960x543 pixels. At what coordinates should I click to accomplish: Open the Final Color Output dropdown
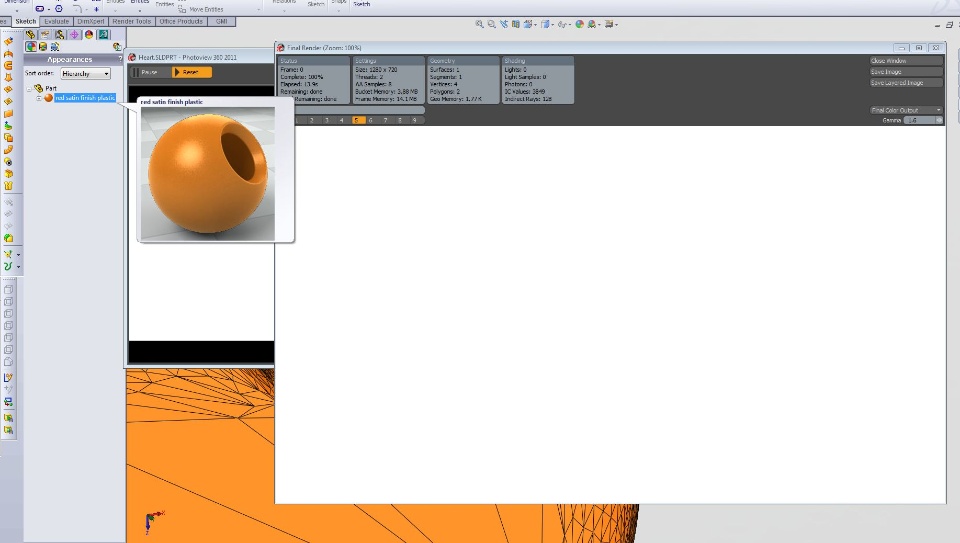pyautogui.click(x=906, y=110)
